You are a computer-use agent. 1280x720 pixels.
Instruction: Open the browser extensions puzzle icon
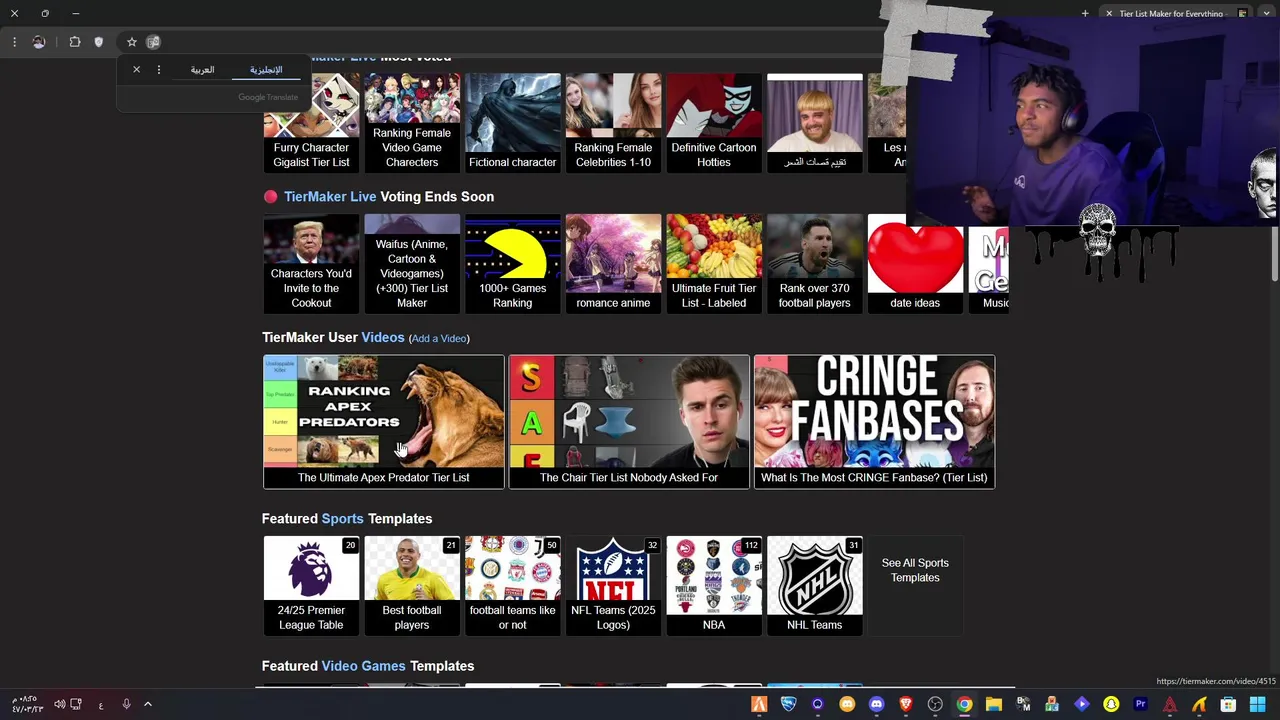(75, 42)
